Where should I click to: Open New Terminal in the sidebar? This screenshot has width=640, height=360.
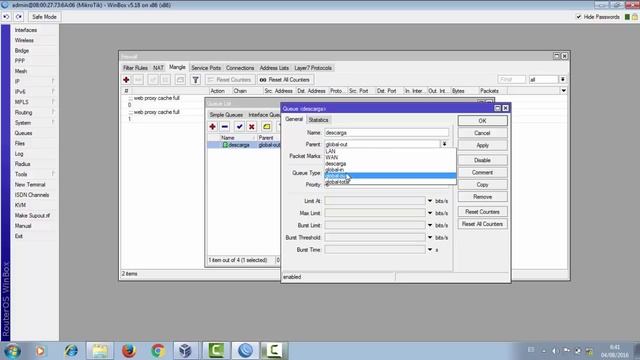30,184
